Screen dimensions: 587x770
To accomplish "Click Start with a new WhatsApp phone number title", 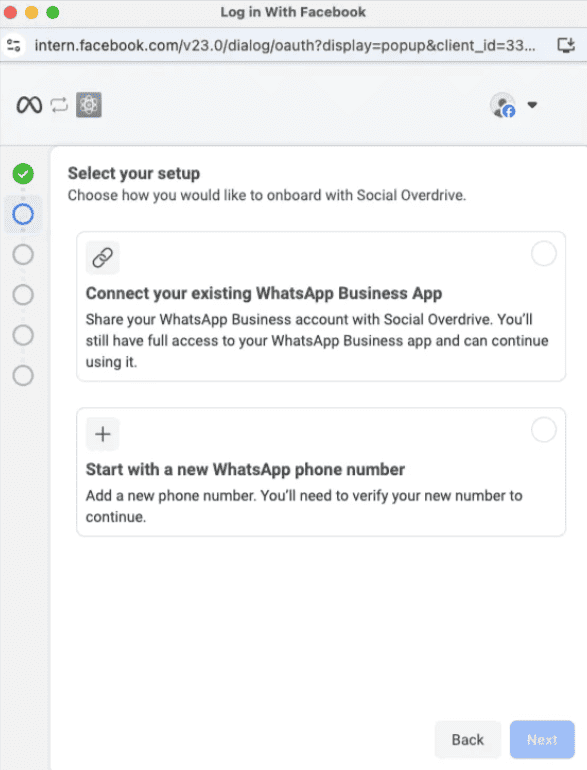I will 245,469.
